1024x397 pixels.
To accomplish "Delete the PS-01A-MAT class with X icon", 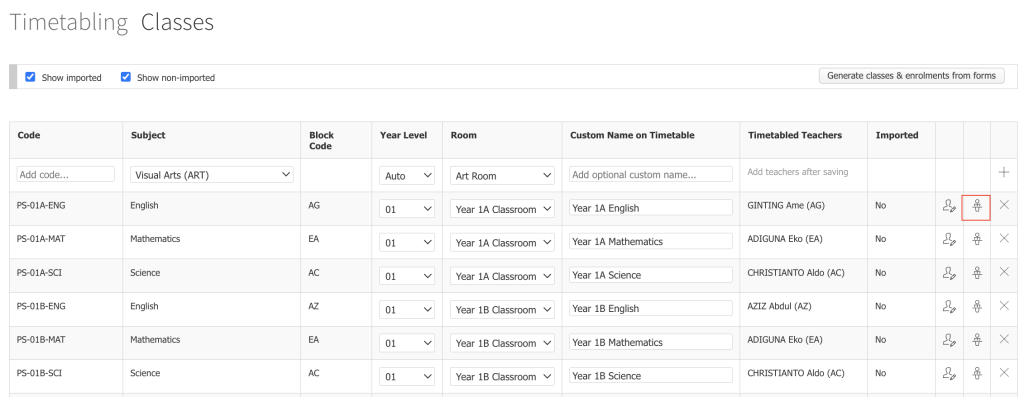I will [1004, 238].
